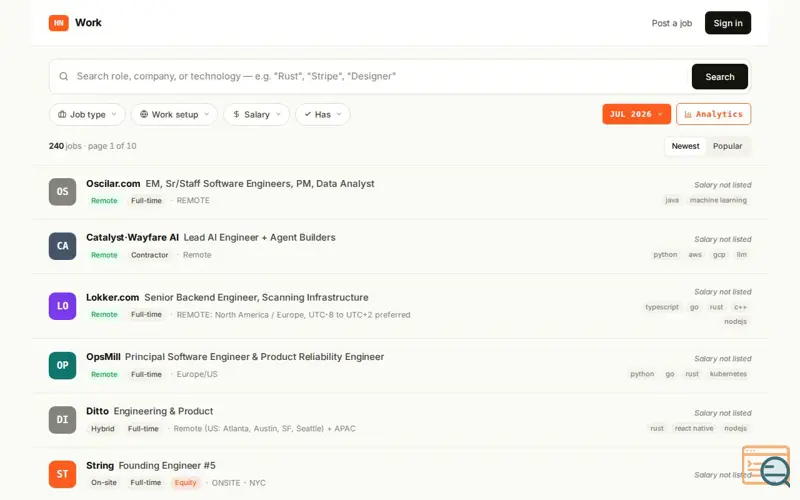
Task: Click the On-site tag on String row
Action: point(104,483)
